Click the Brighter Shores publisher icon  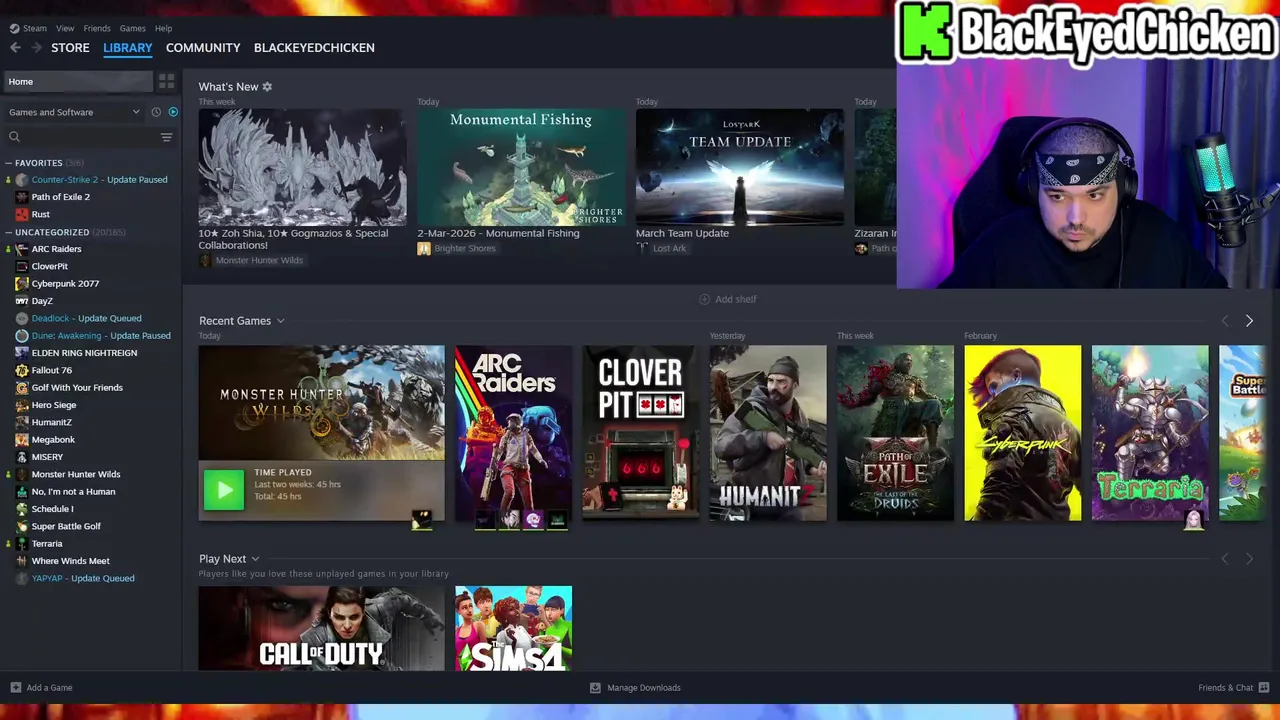point(424,248)
